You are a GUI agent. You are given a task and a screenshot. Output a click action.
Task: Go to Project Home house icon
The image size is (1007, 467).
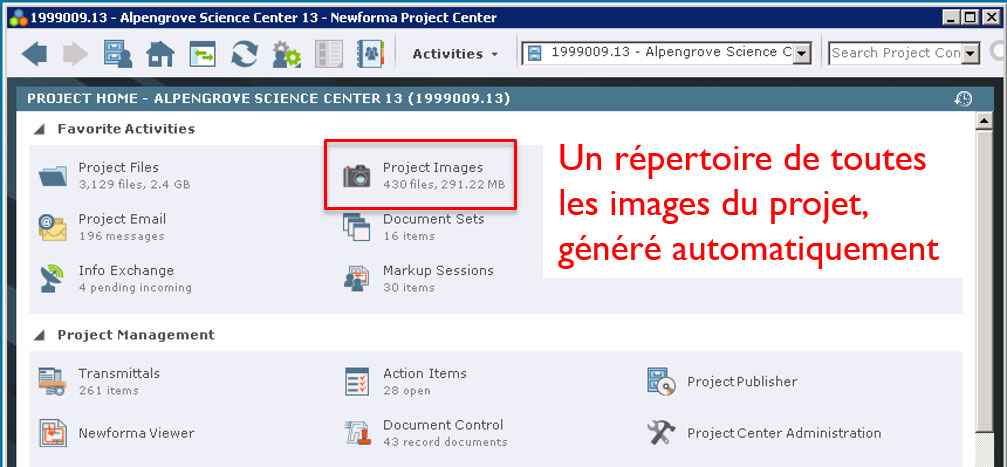pyautogui.click(x=160, y=55)
